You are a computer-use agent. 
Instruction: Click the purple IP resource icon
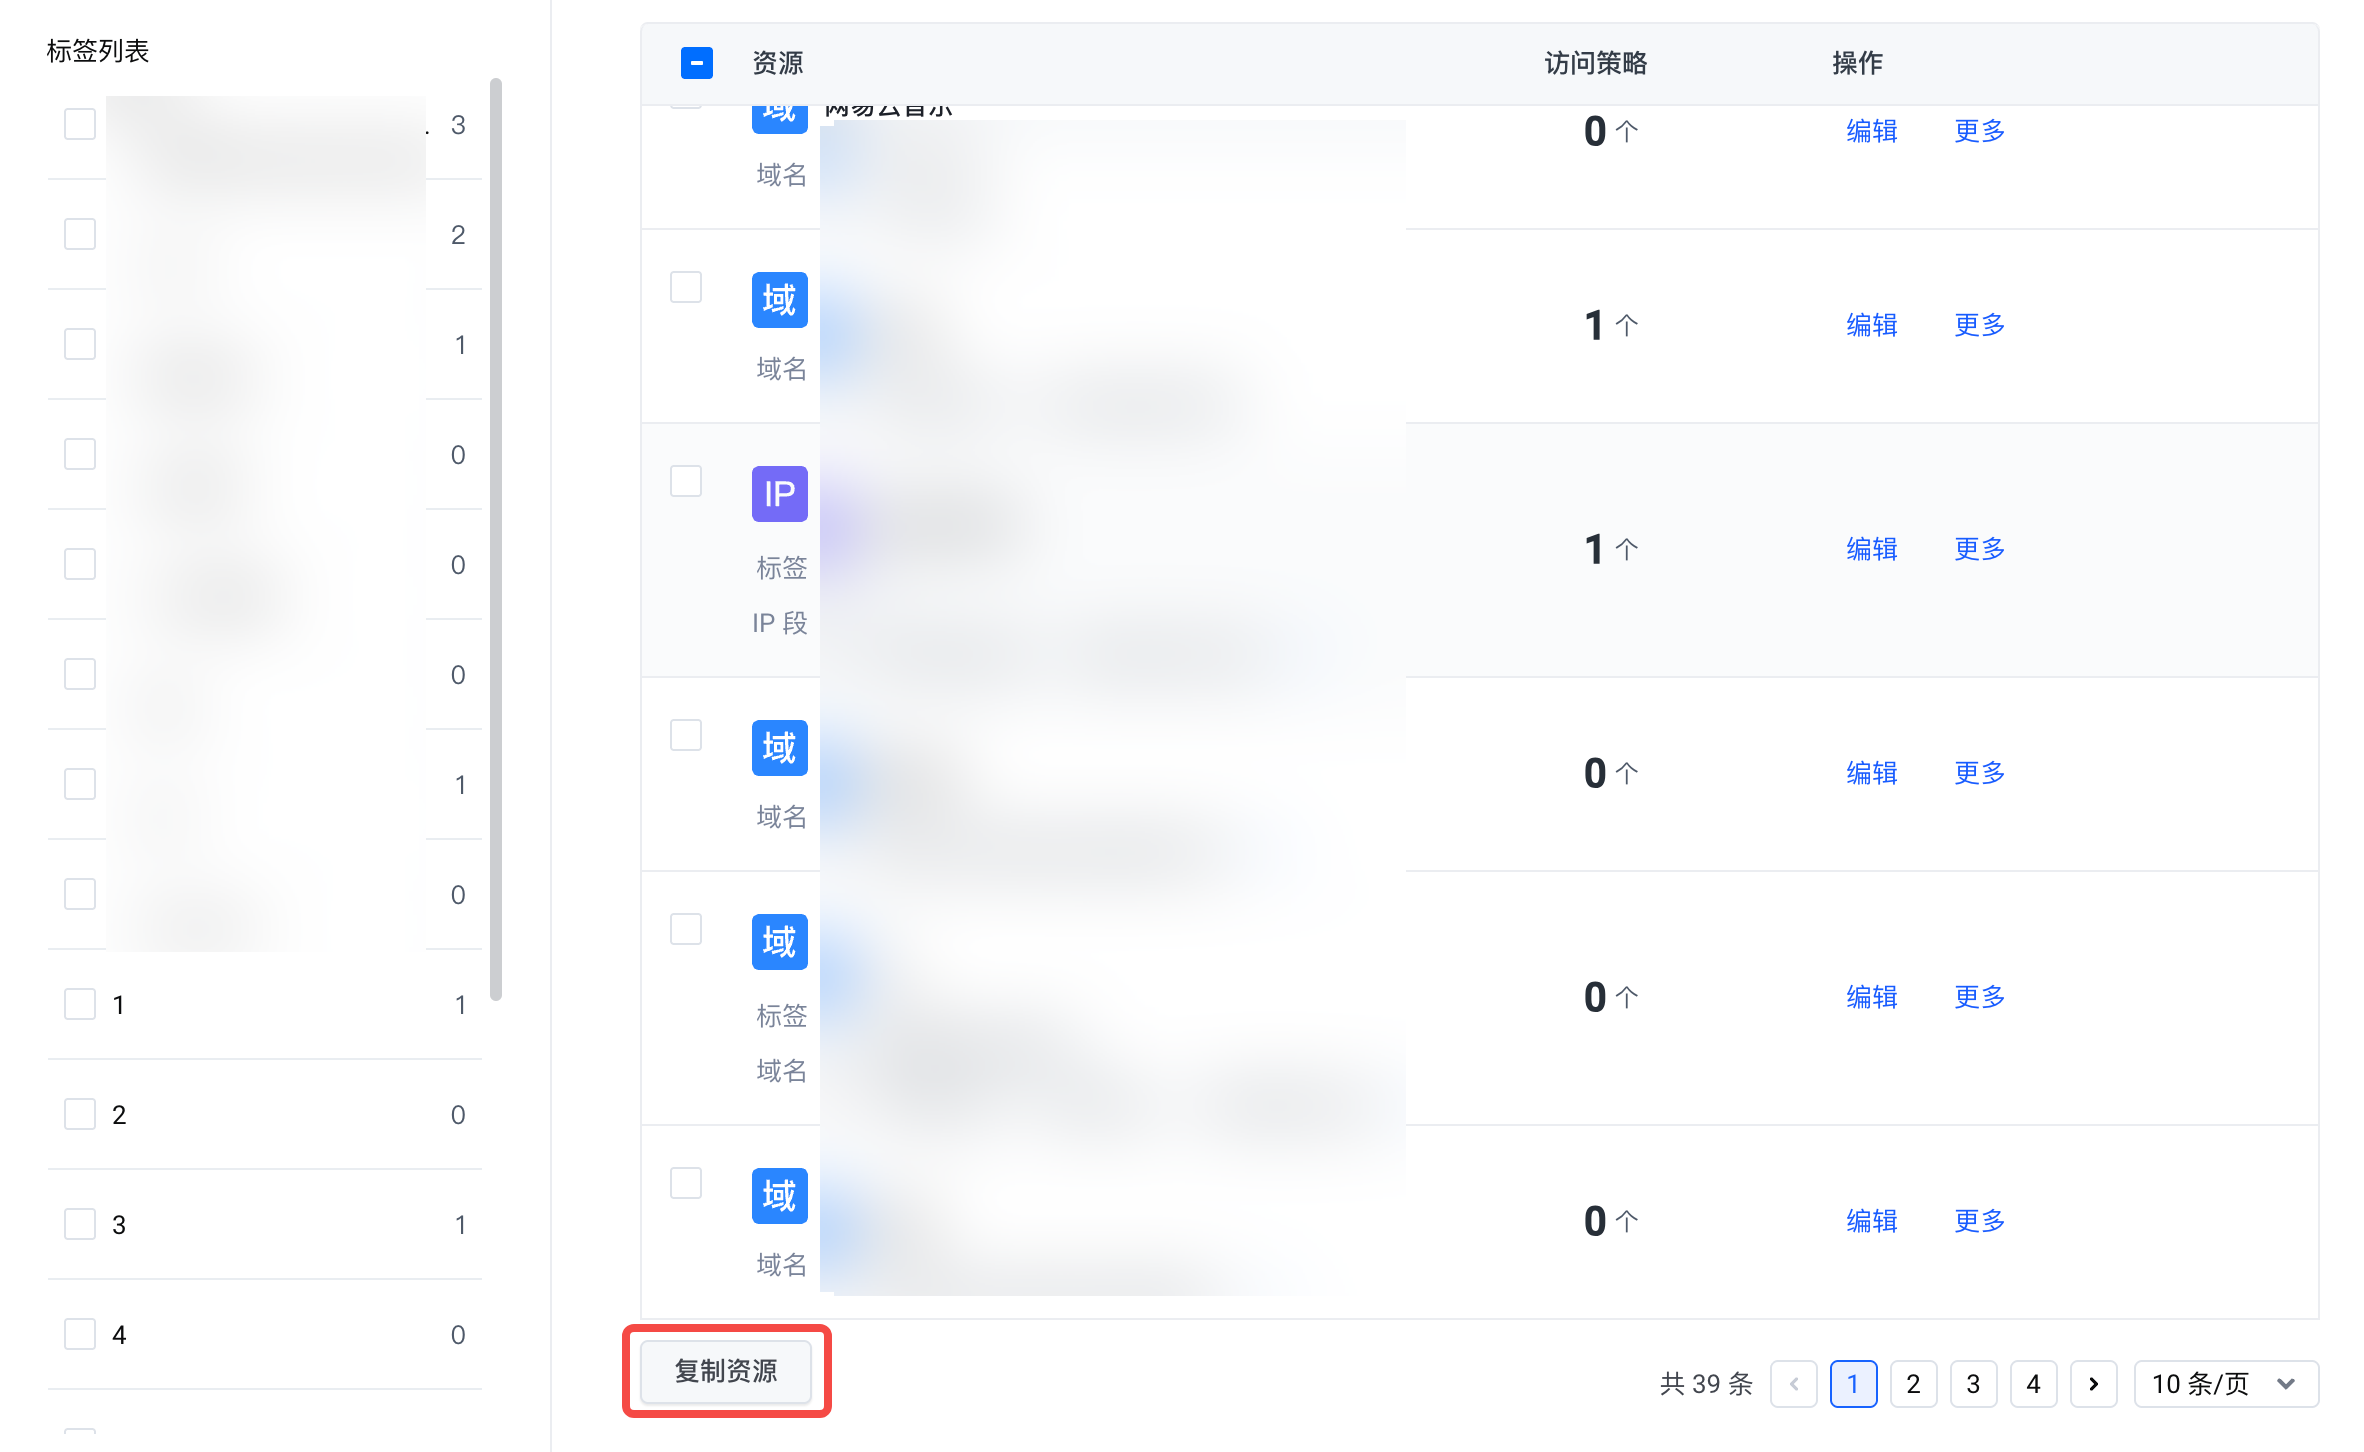(x=779, y=494)
